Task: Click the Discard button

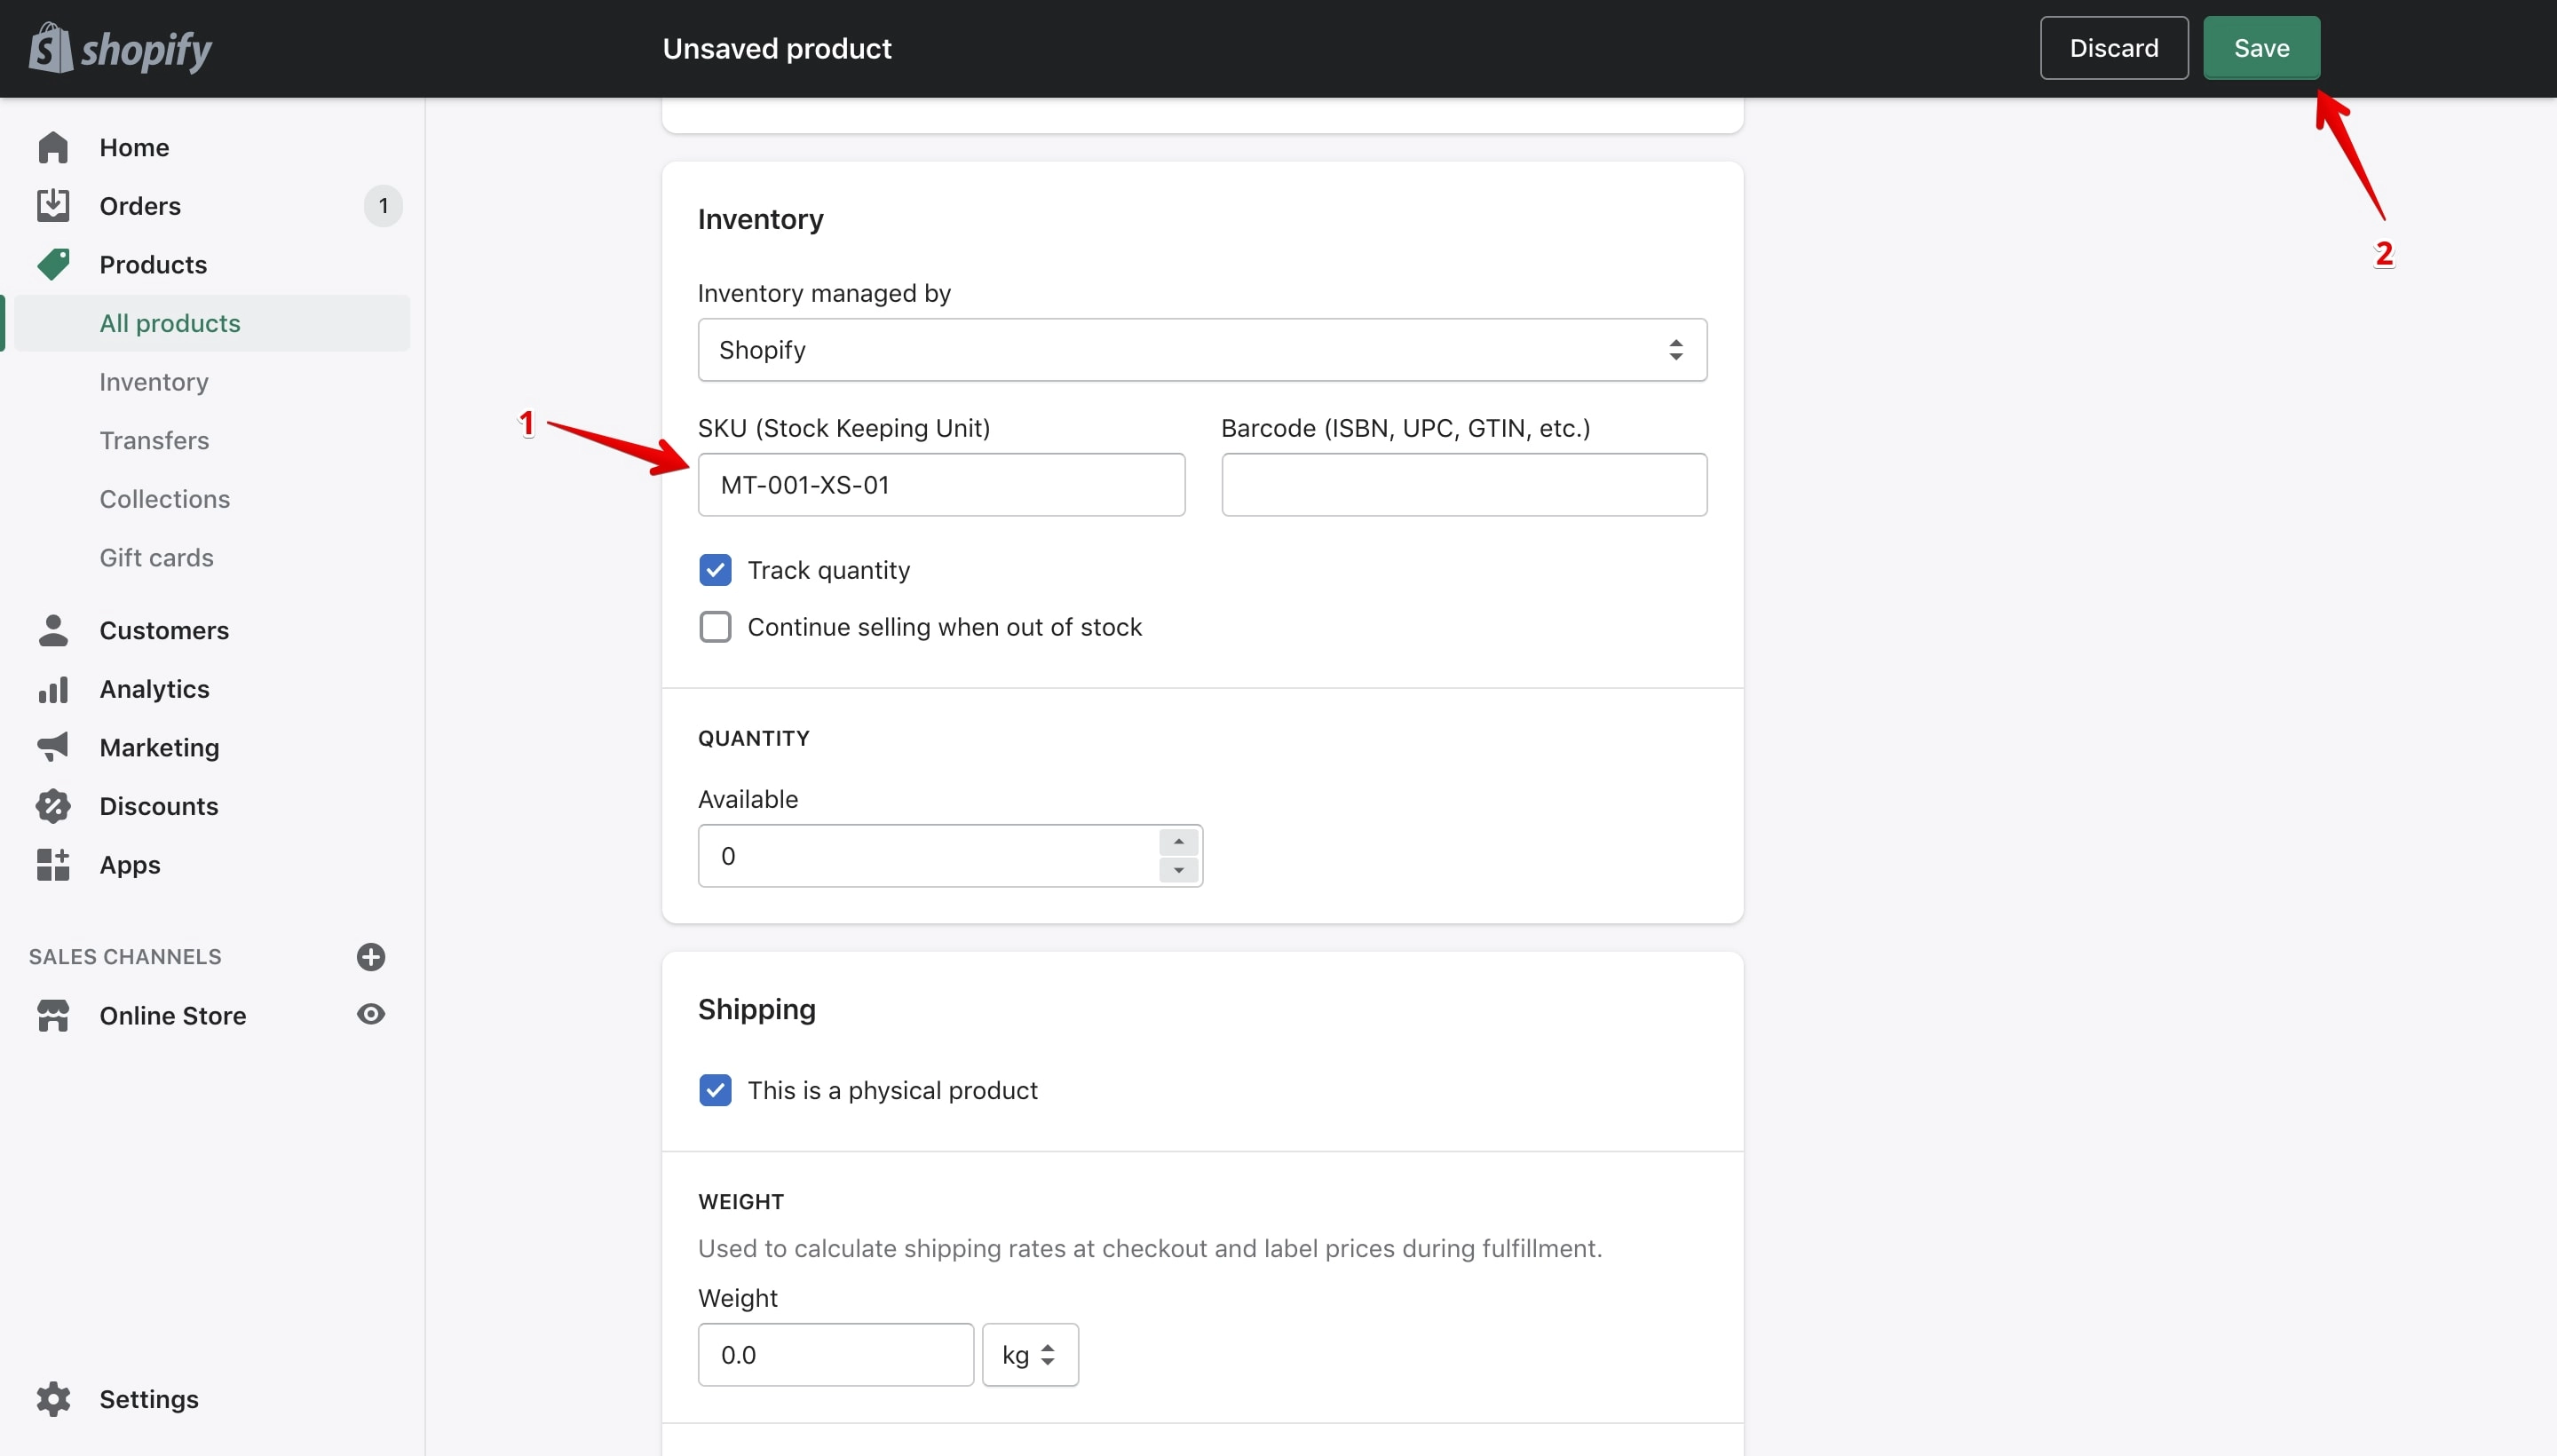Action: (x=2114, y=48)
